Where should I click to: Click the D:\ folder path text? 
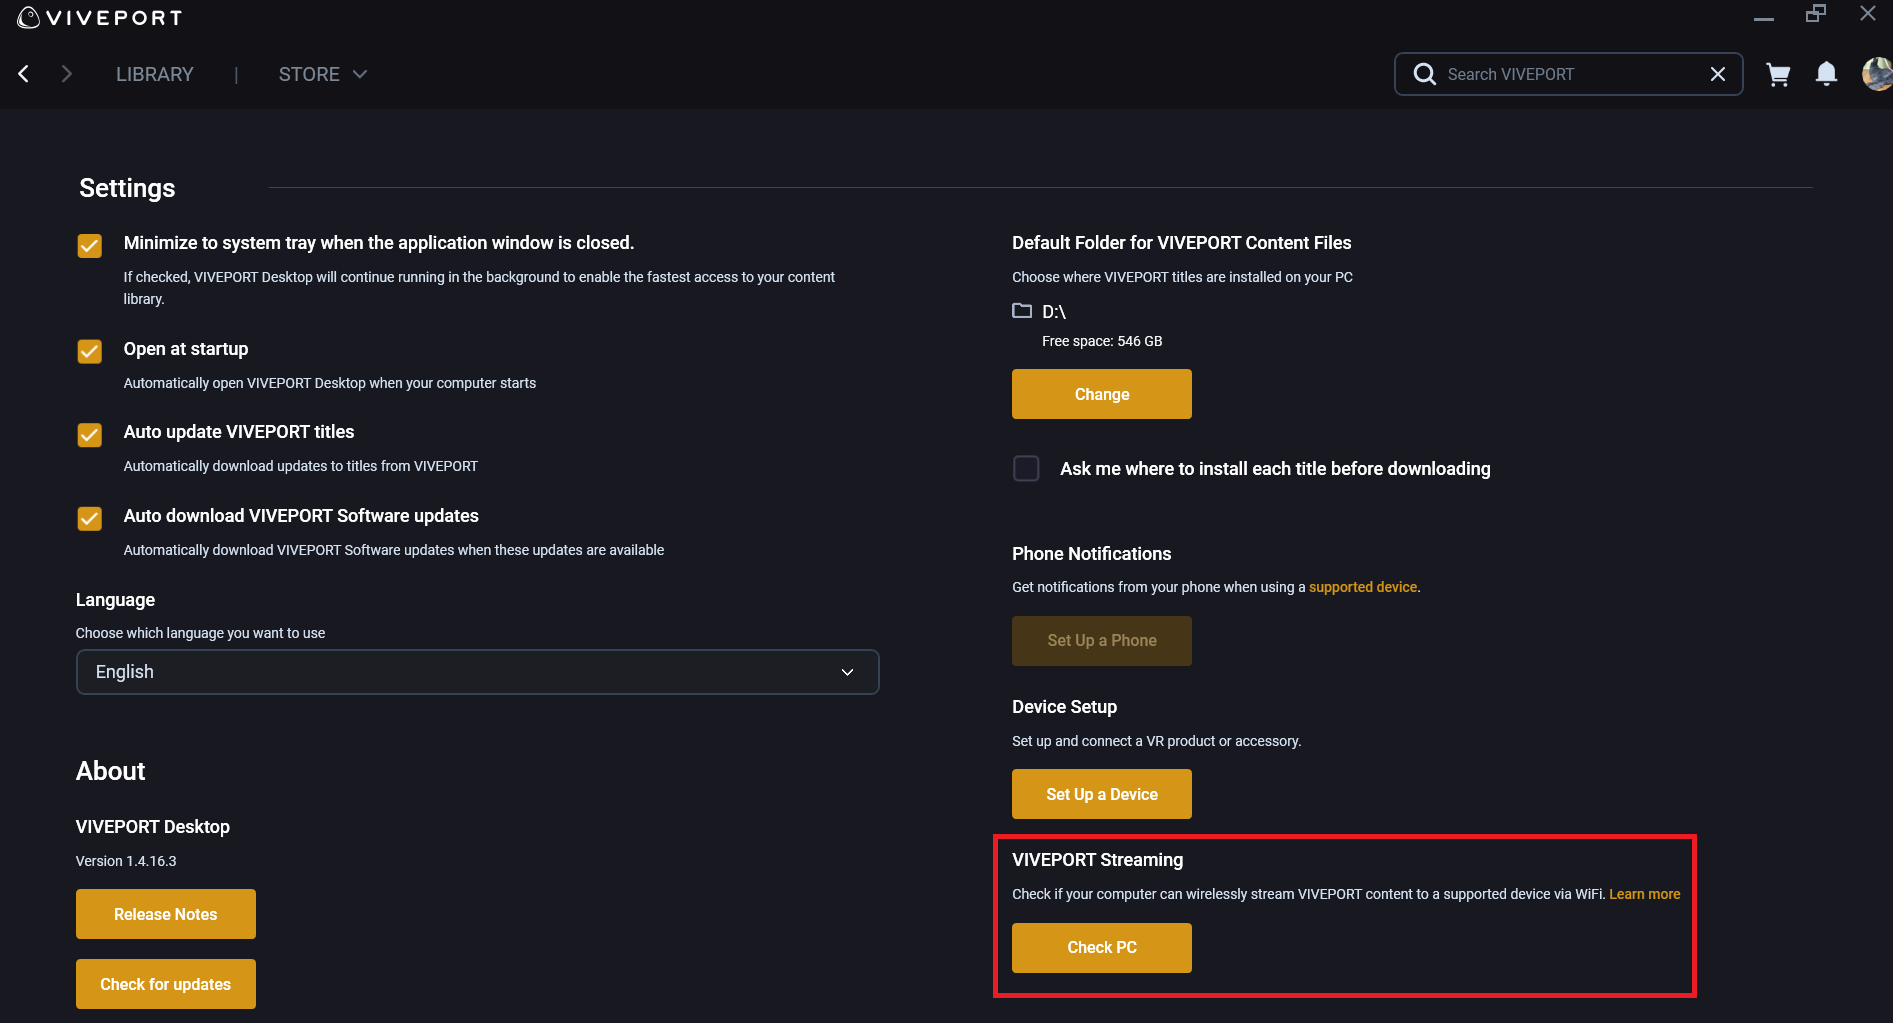coord(1054,312)
